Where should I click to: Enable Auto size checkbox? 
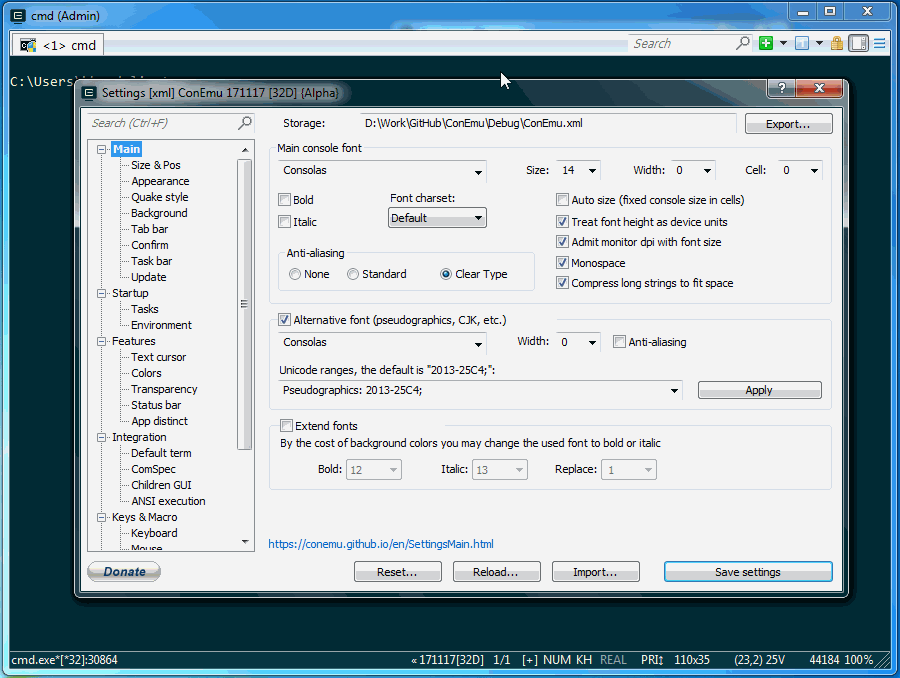coord(562,200)
